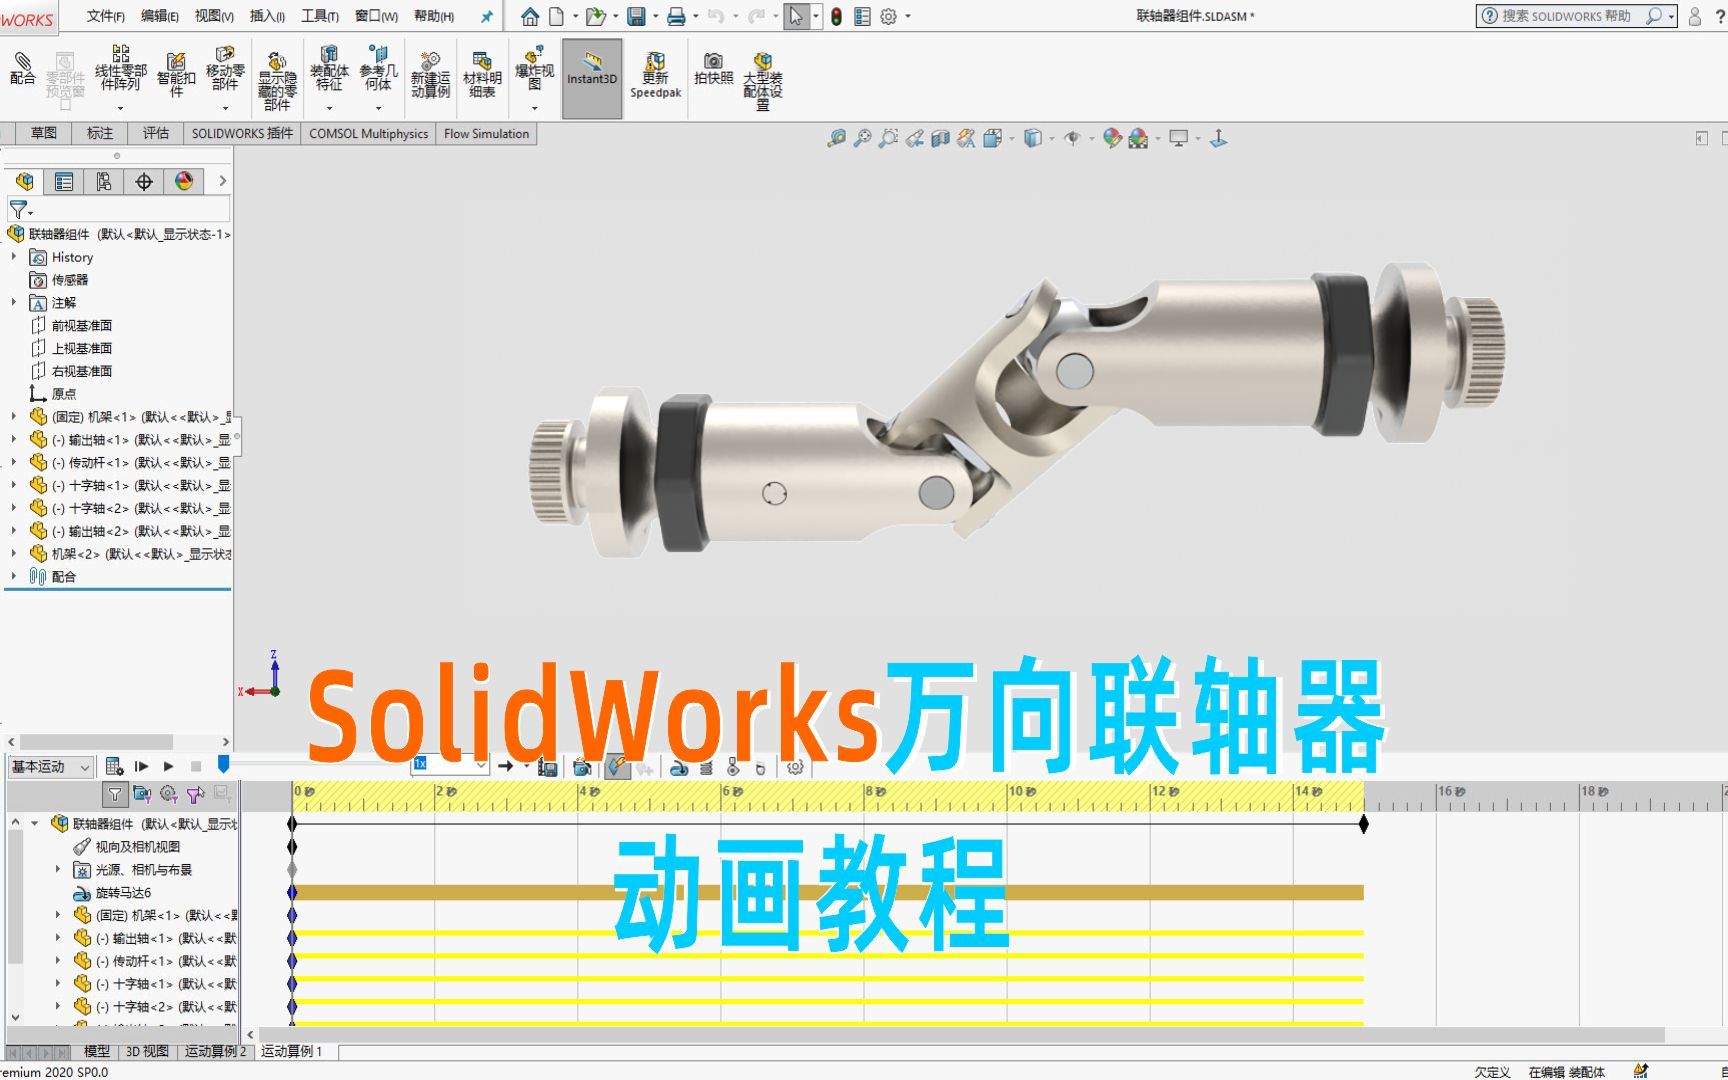The height and width of the screenshot is (1080, 1728).
Task: Open the display style dropdown arrow
Action: point(1051,139)
